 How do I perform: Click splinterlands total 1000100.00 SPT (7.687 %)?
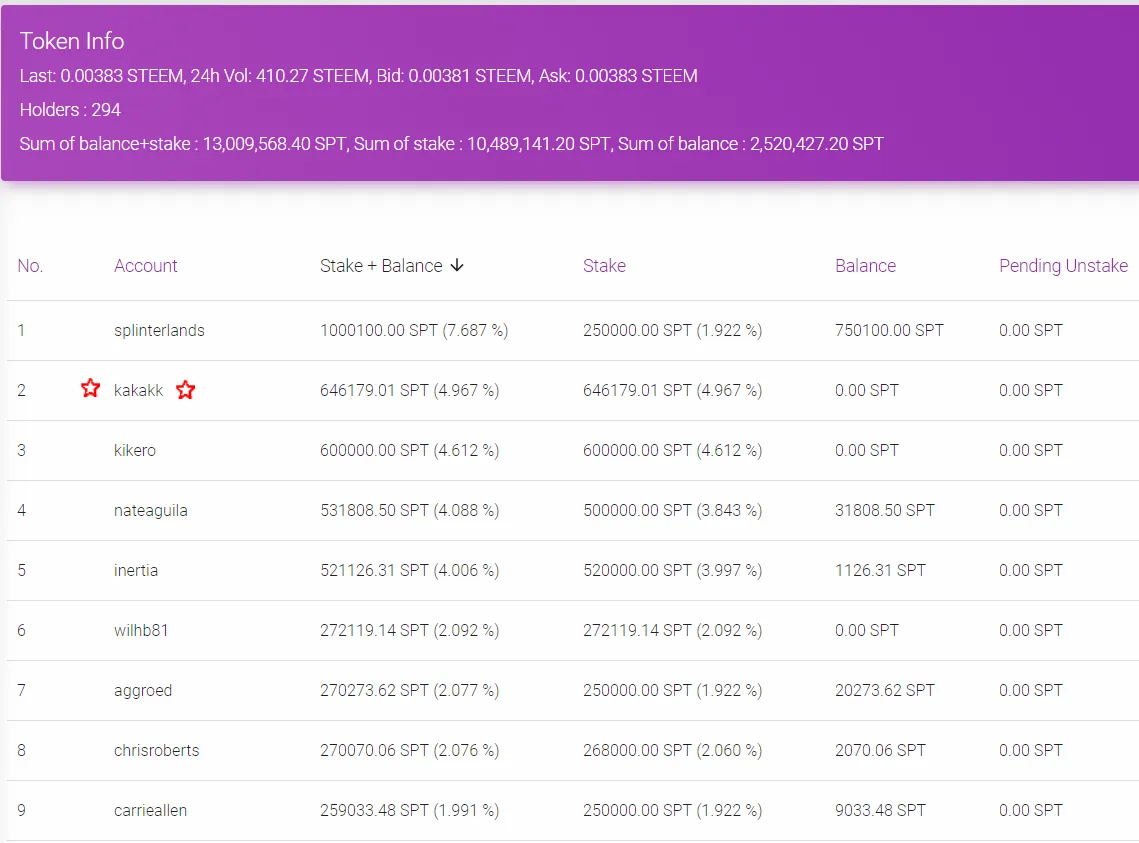point(414,330)
